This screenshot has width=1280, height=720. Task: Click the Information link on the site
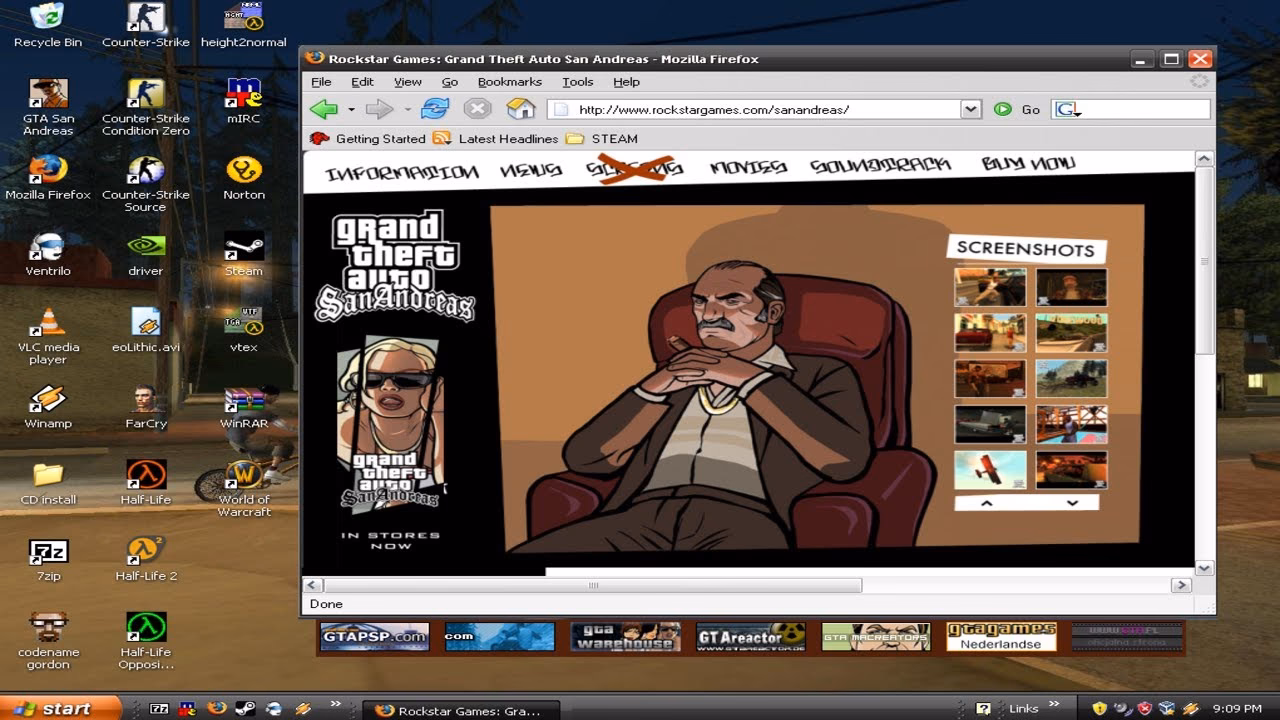402,173
